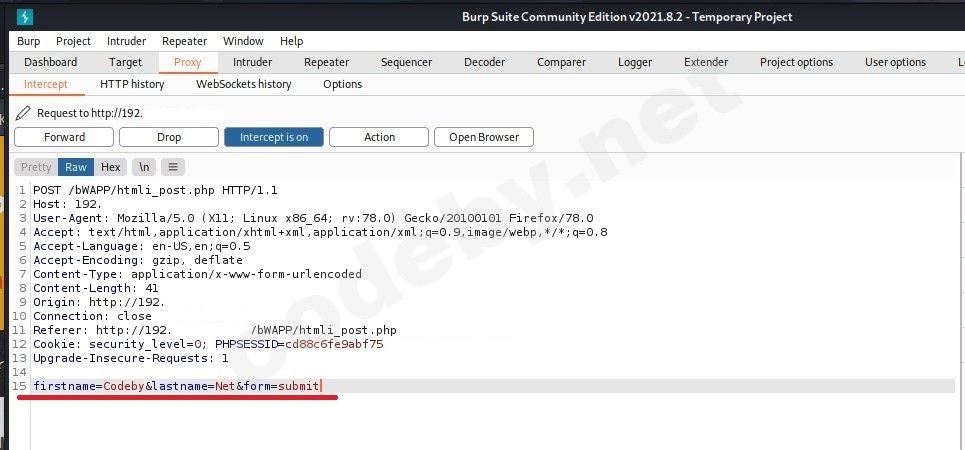965x450 pixels.
Task: Open the WebSockets history sub-tab
Action: pos(243,84)
